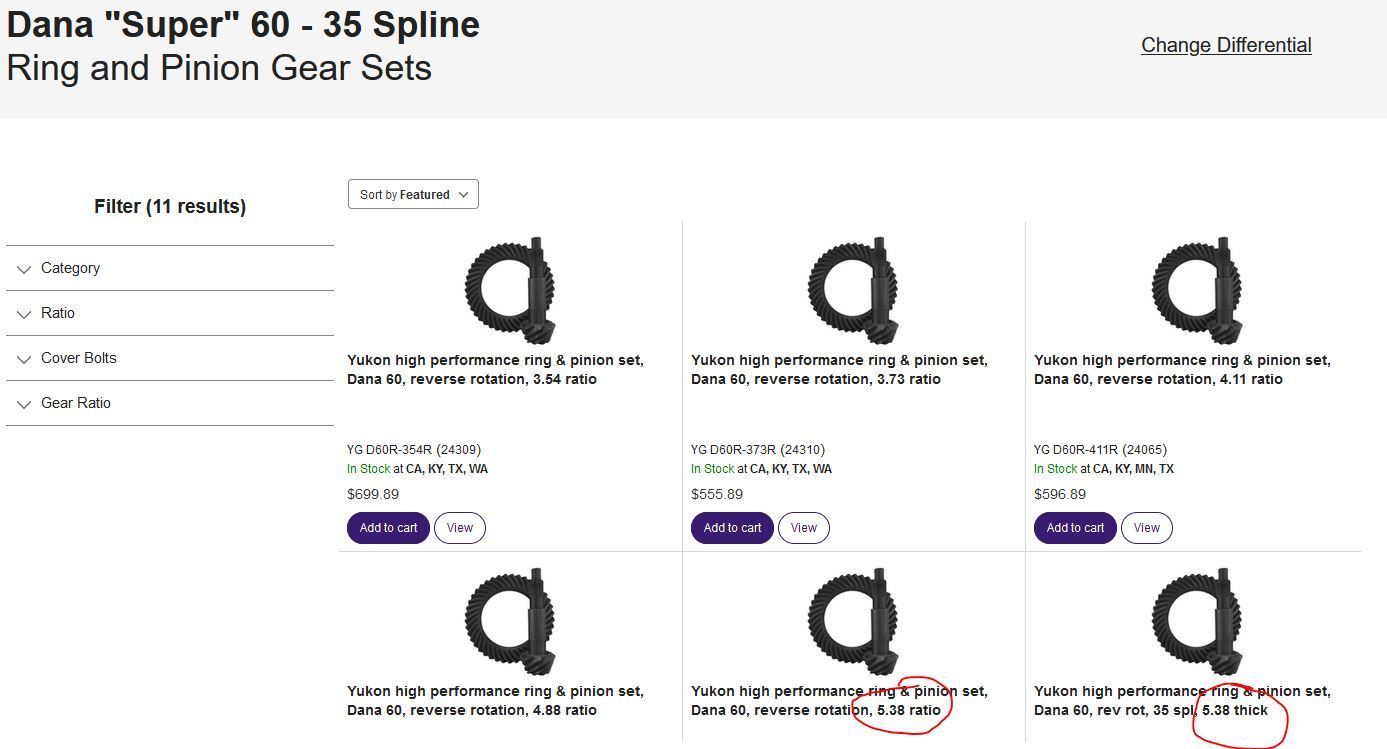The image size is (1387, 749).
Task: Open the 4.88 ratio product title link
Action: 495,701
